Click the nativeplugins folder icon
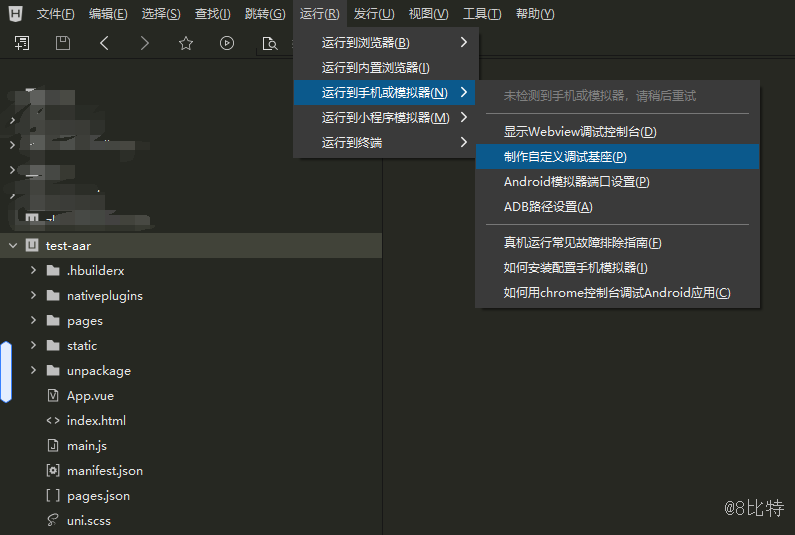Screen dimensions: 795x535 coord(53,295)
